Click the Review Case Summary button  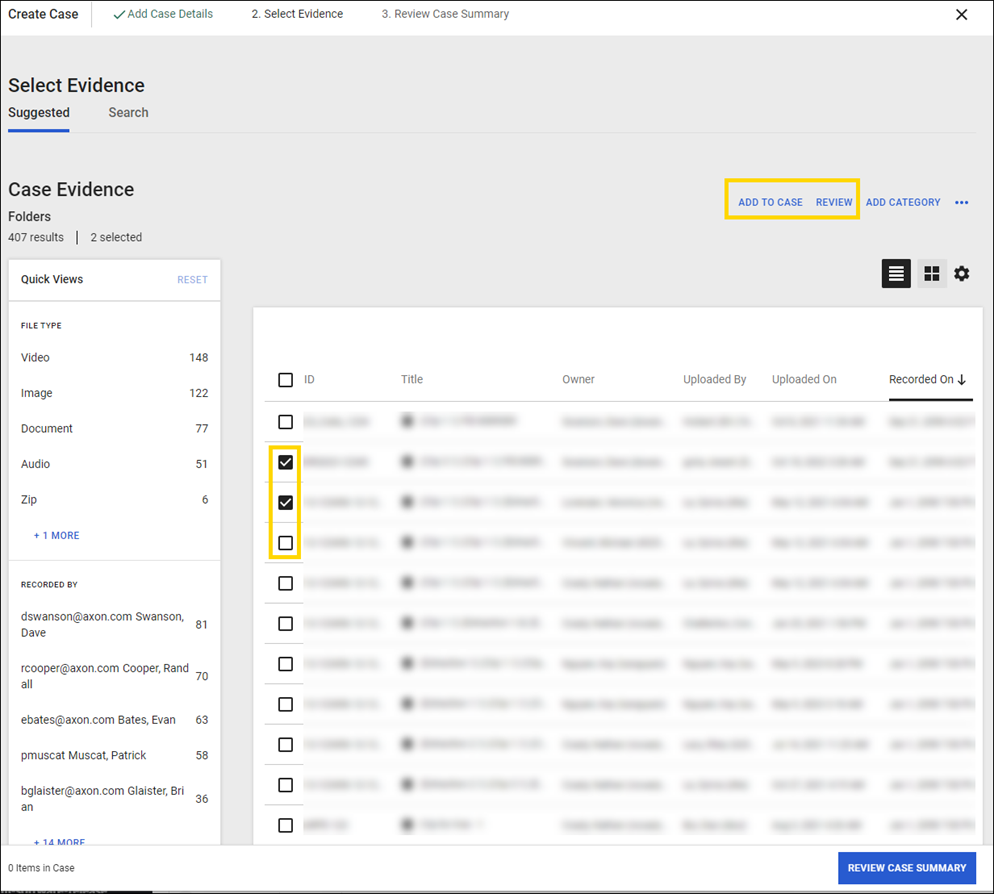[907, 868]
